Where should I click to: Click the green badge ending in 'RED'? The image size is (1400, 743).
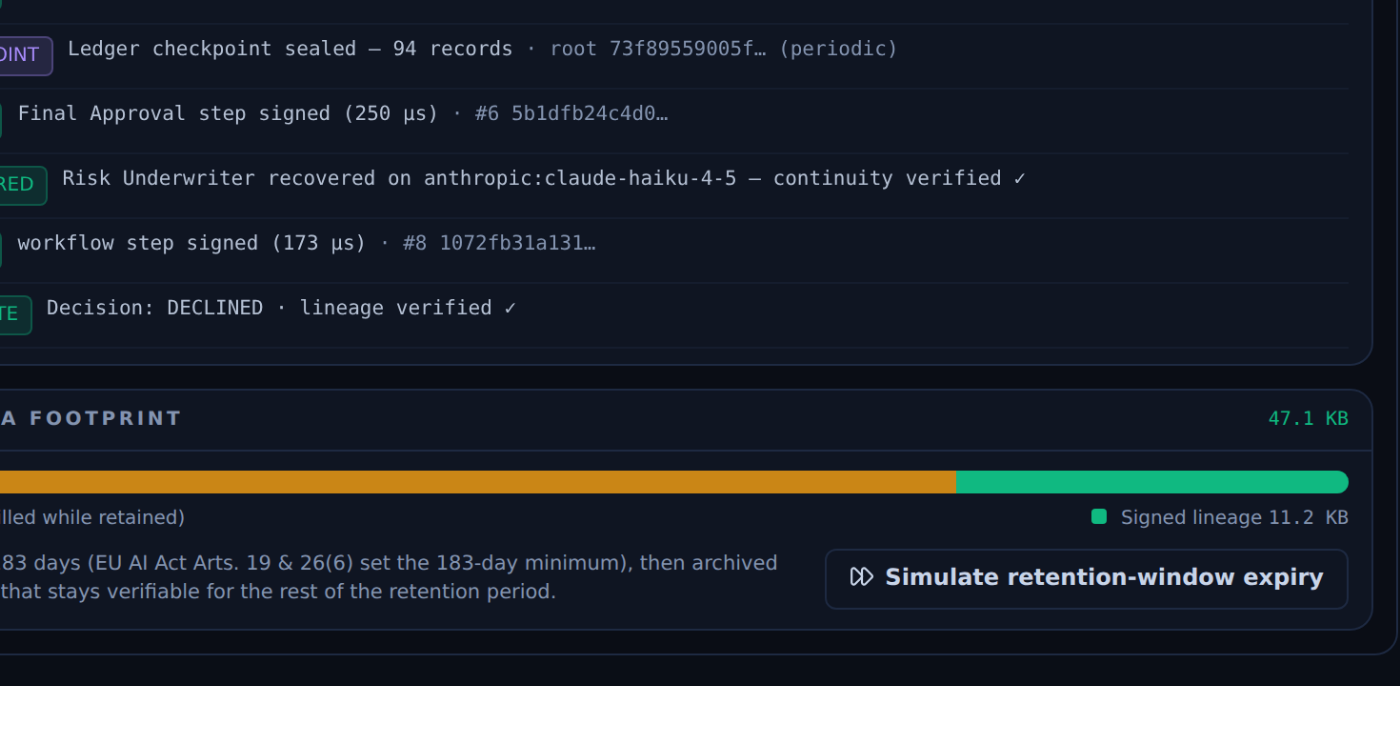(x=22, y=185)
